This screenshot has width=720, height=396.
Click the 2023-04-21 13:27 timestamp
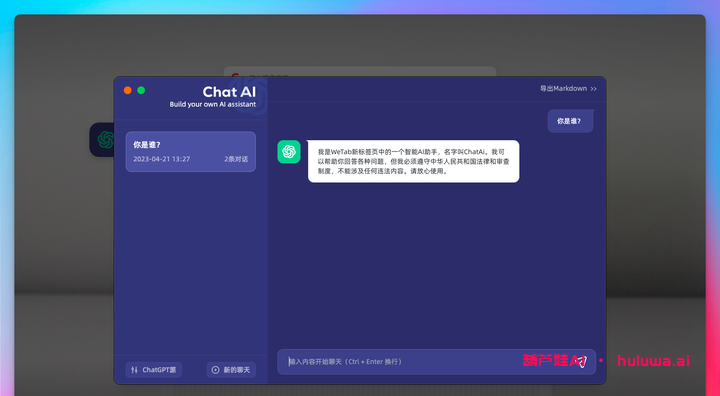click(162, 159)
